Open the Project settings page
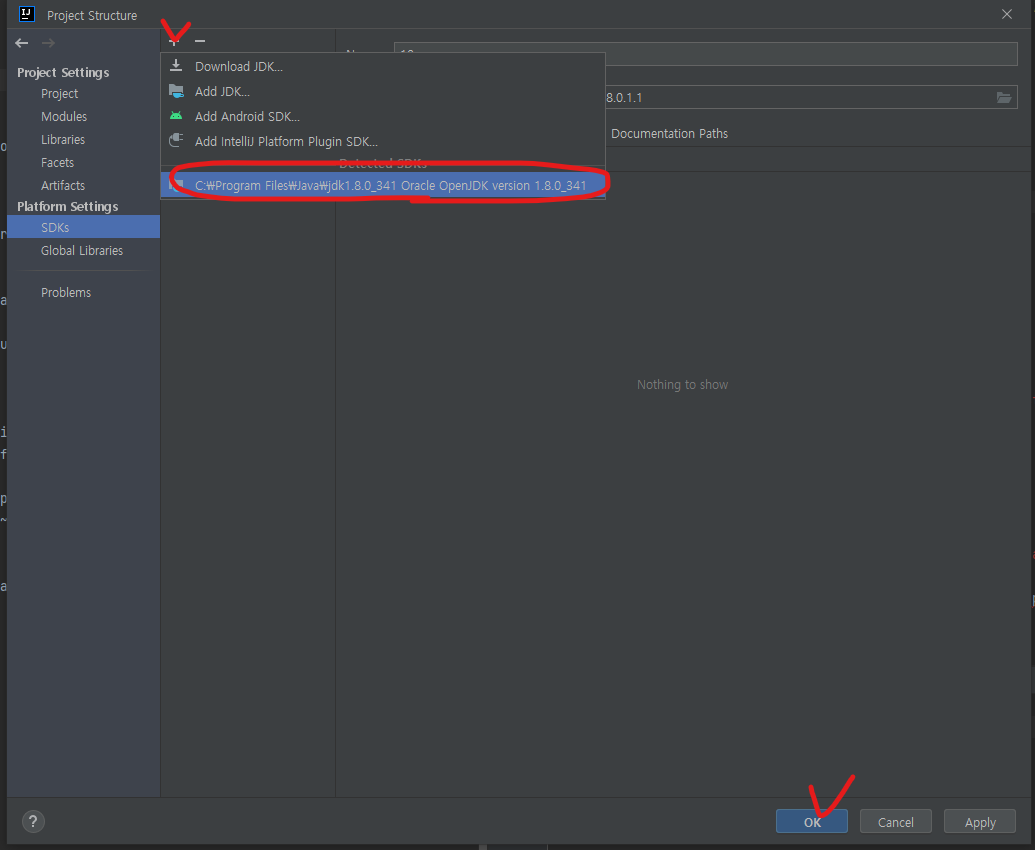Screen dimensions: 1035x850 click(59, 94)
